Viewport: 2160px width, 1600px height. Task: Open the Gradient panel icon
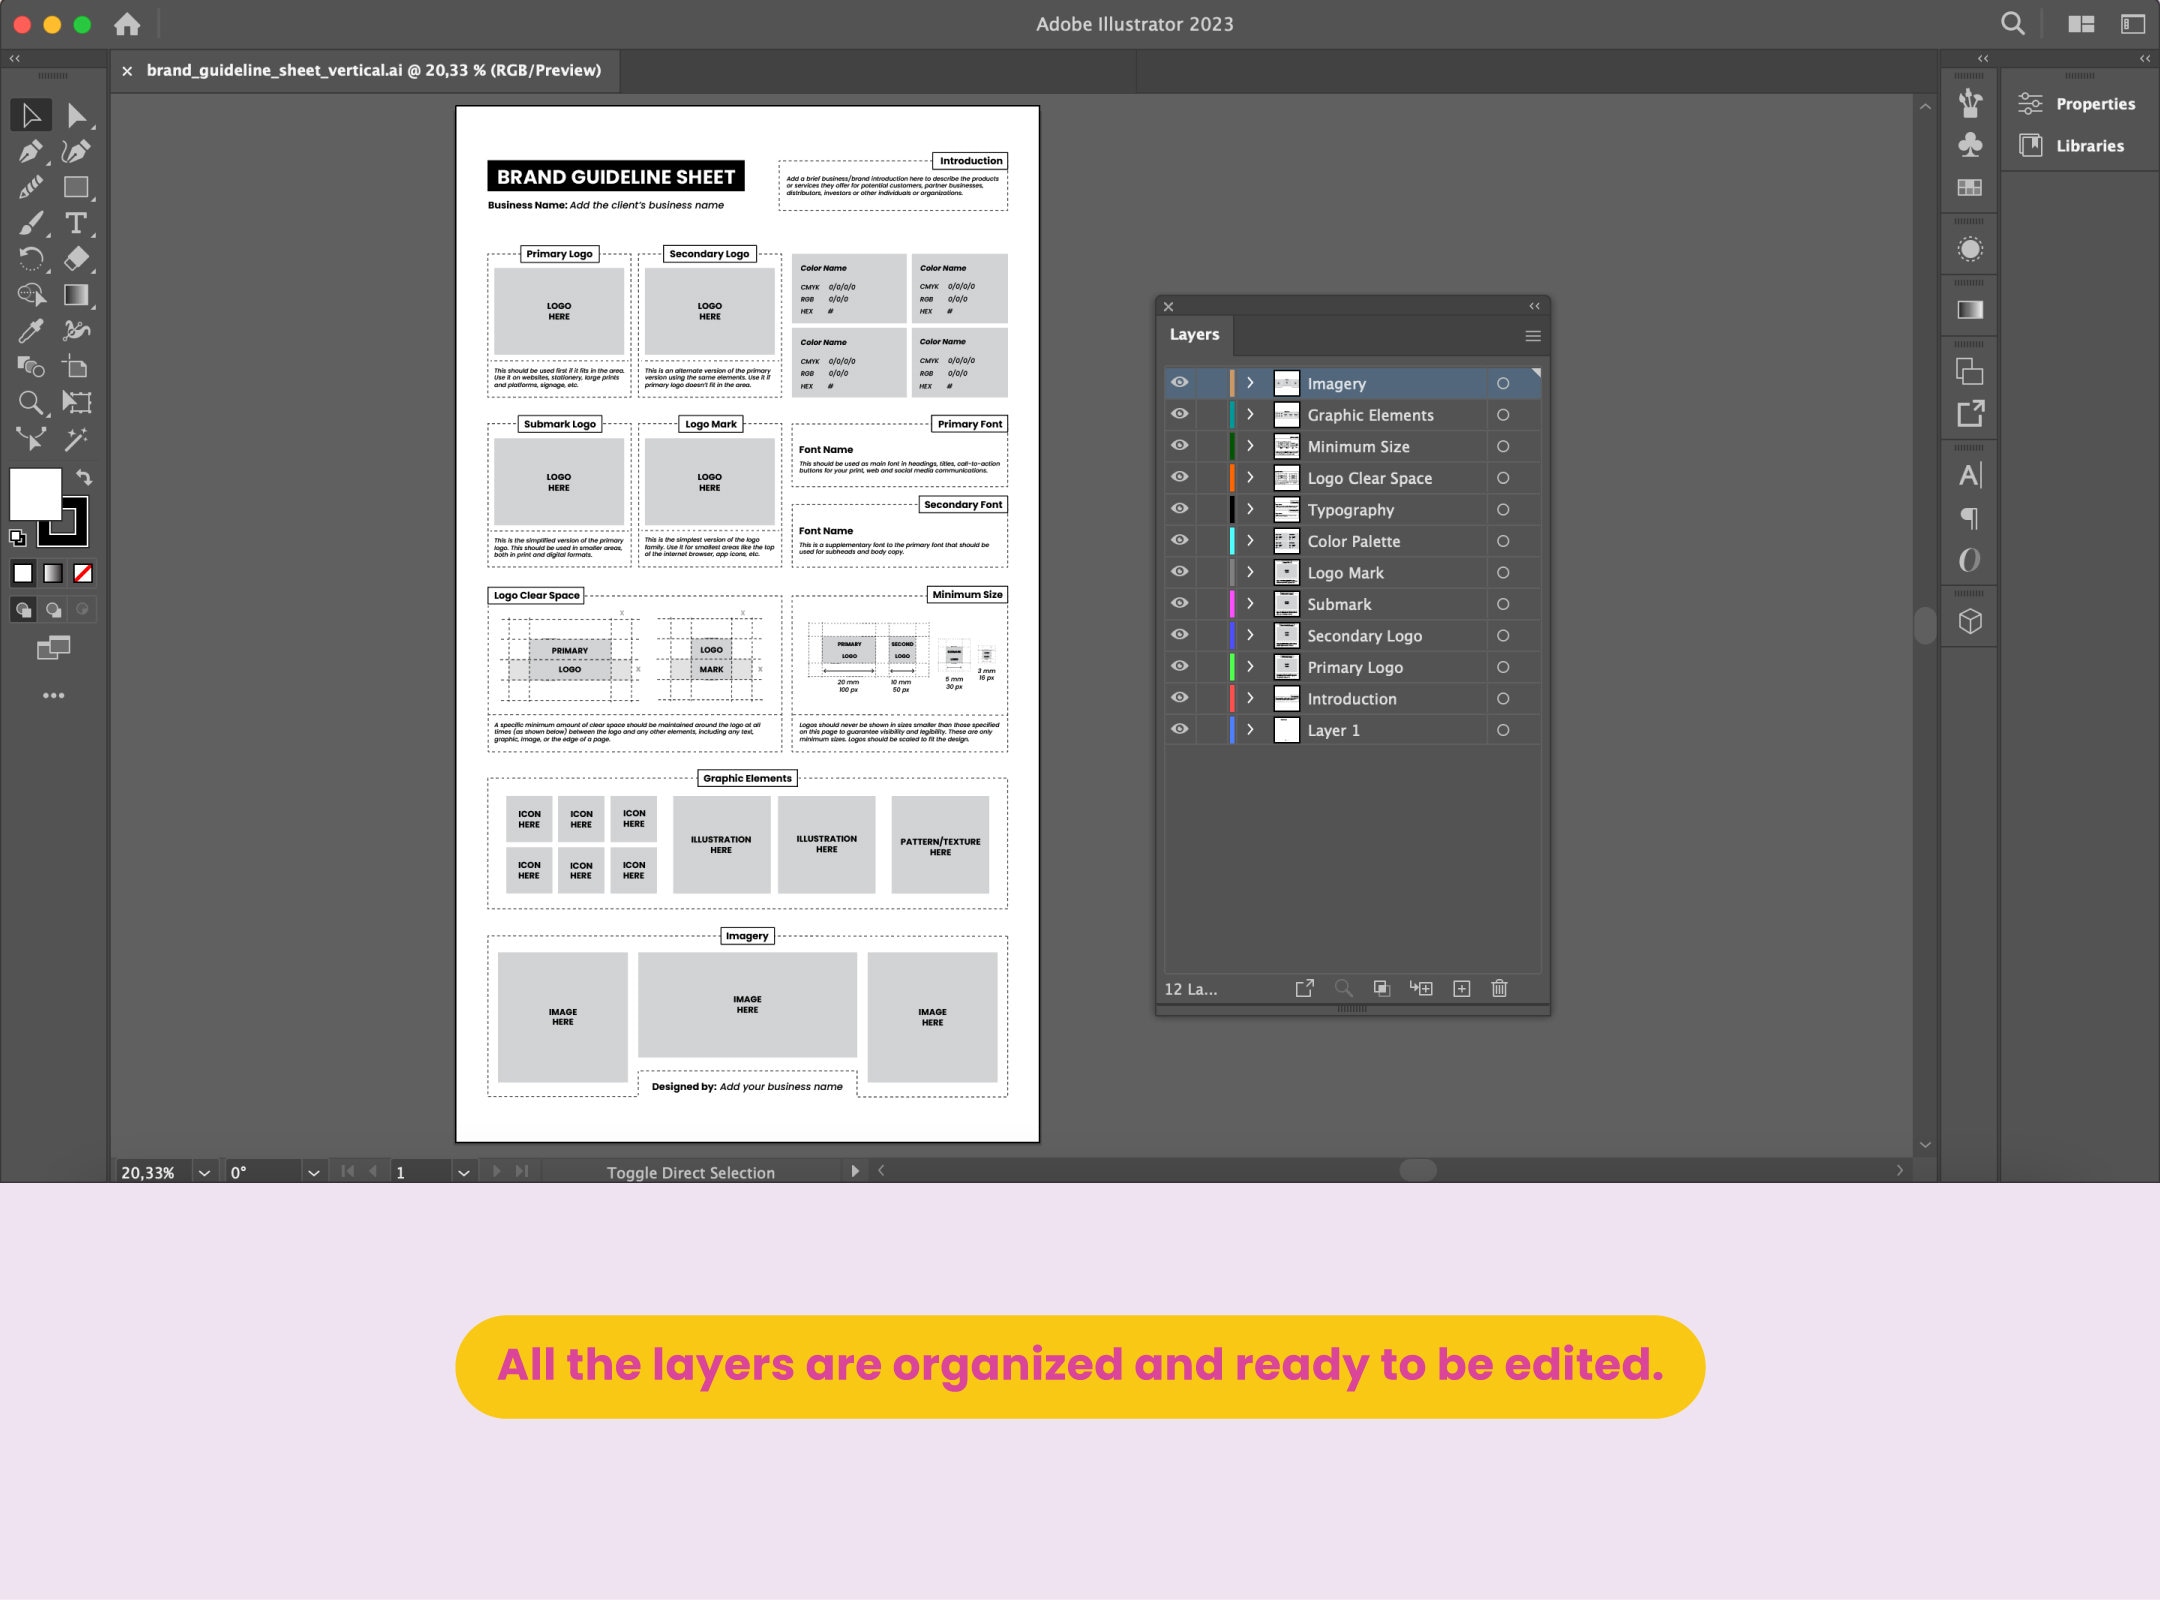[1969, 309]
